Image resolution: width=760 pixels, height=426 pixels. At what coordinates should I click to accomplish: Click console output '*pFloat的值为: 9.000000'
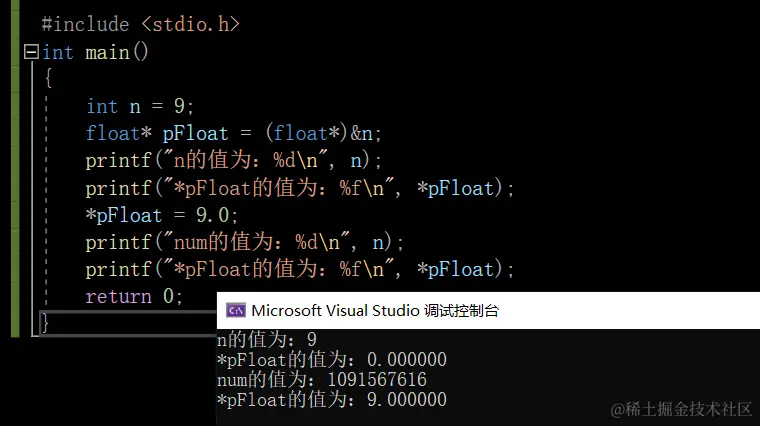[332, 400]
